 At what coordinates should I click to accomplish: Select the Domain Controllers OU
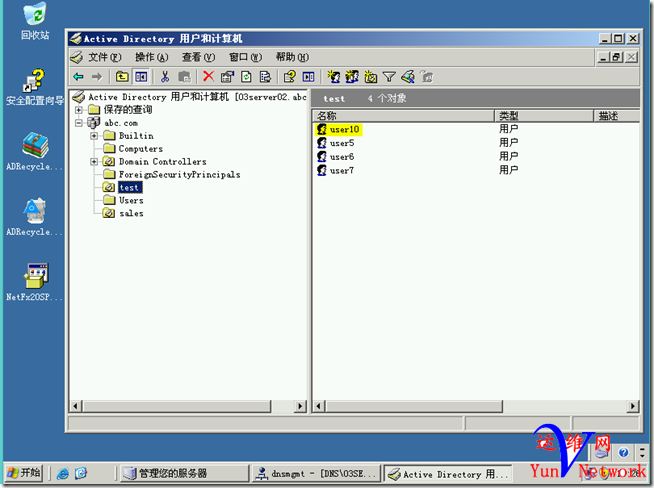pyautogui.click(x=162, y=162)
